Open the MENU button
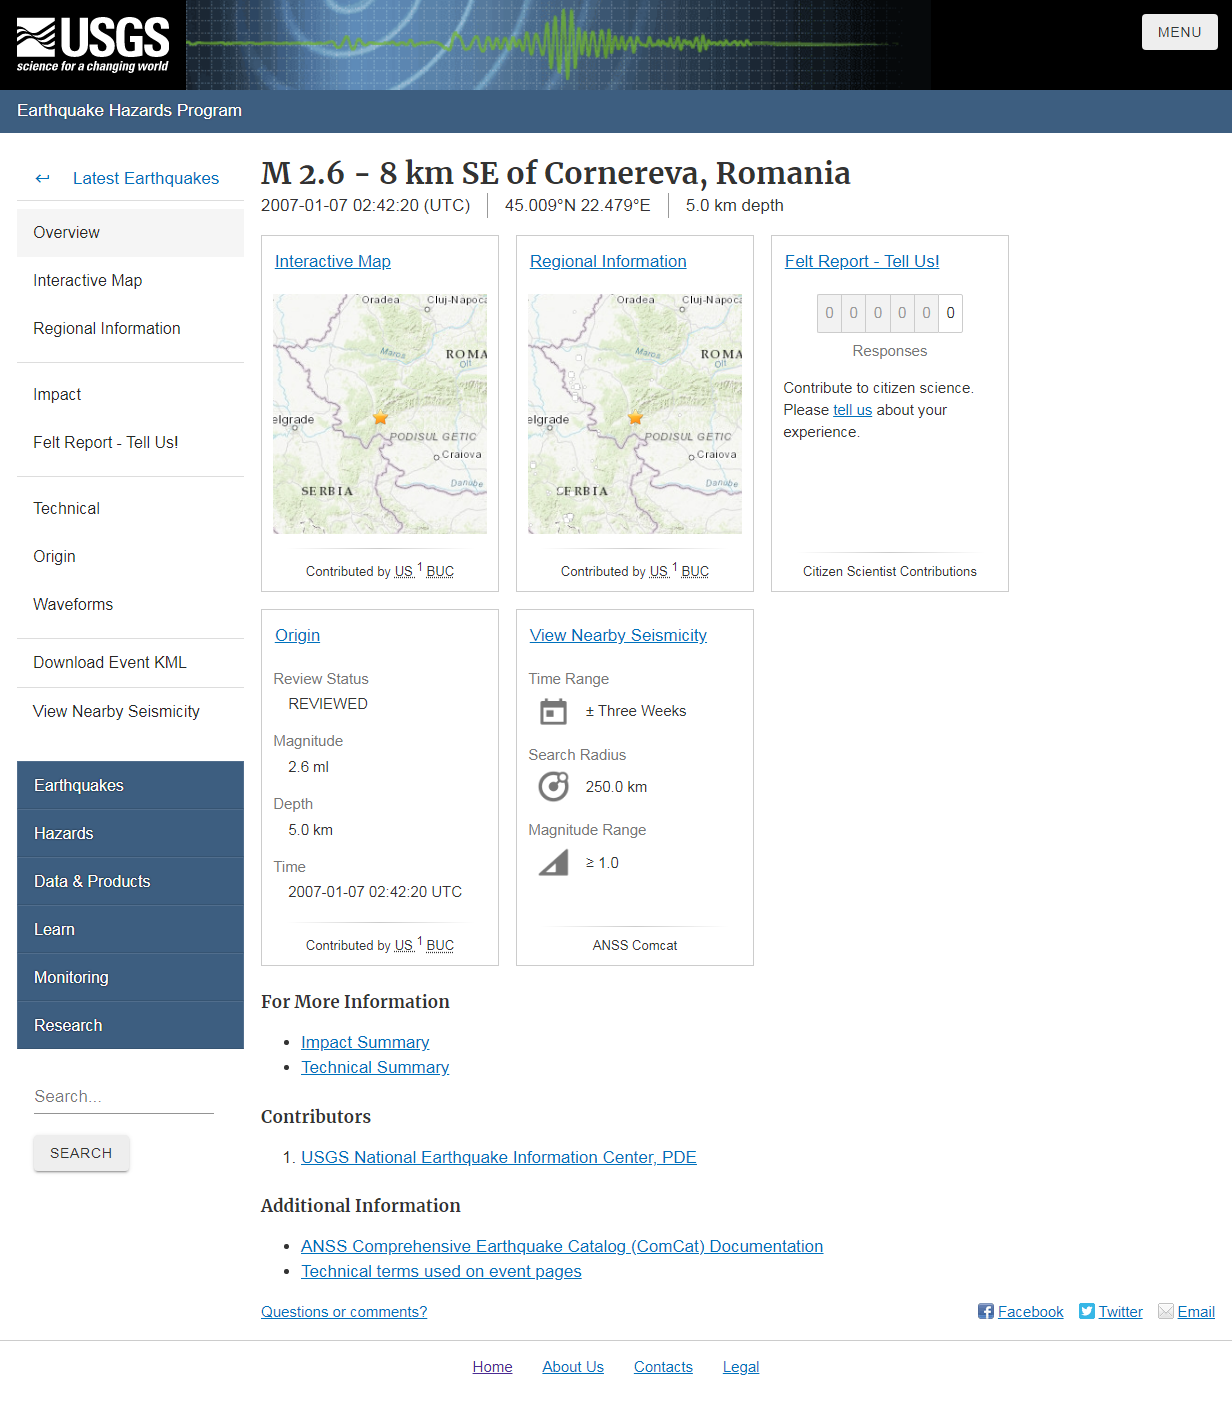The width and height of the screenshot is (1232, 1408). pos(1180,32)
